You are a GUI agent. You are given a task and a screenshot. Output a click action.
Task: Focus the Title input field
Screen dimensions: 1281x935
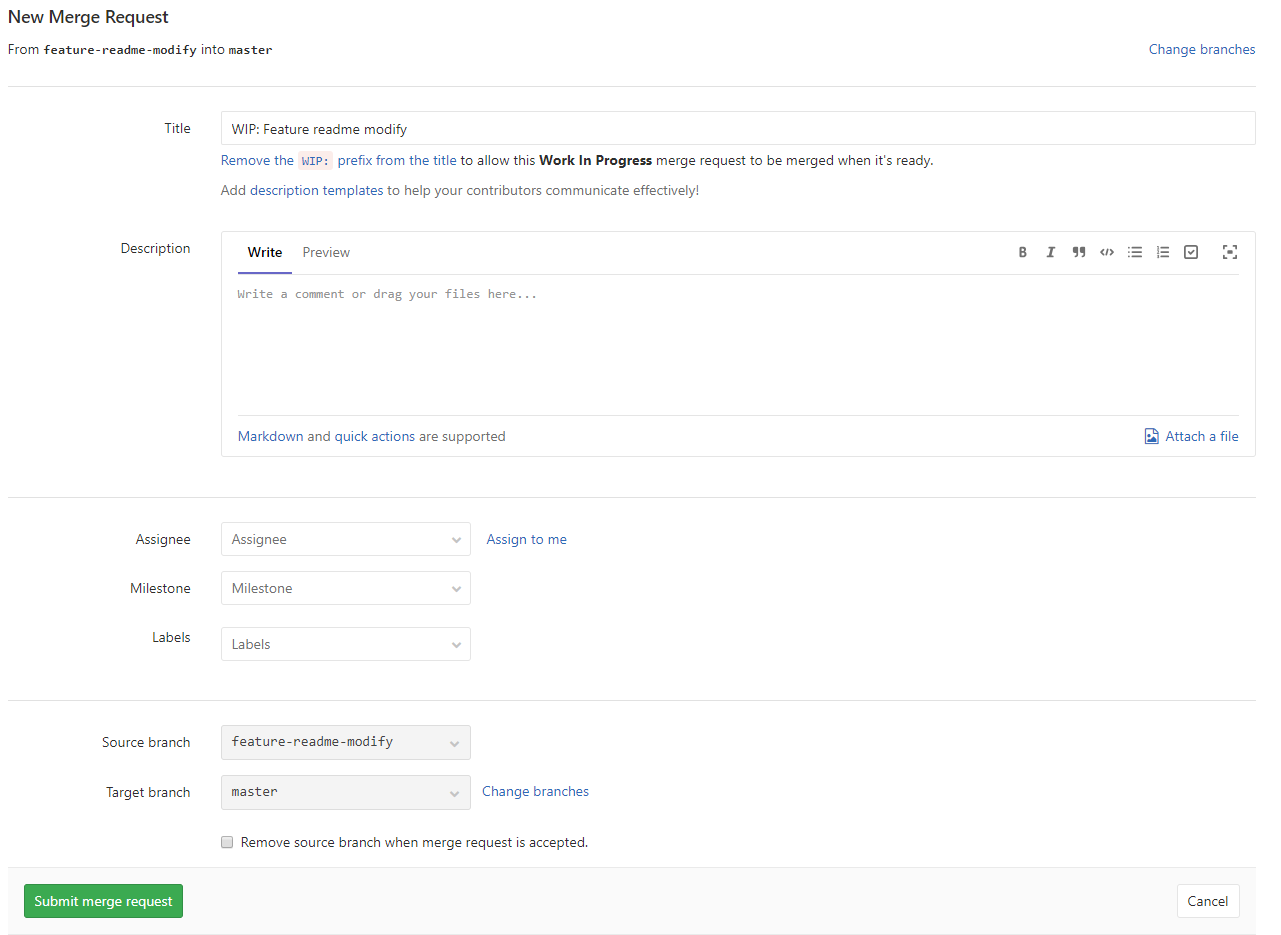pos(738,128)
